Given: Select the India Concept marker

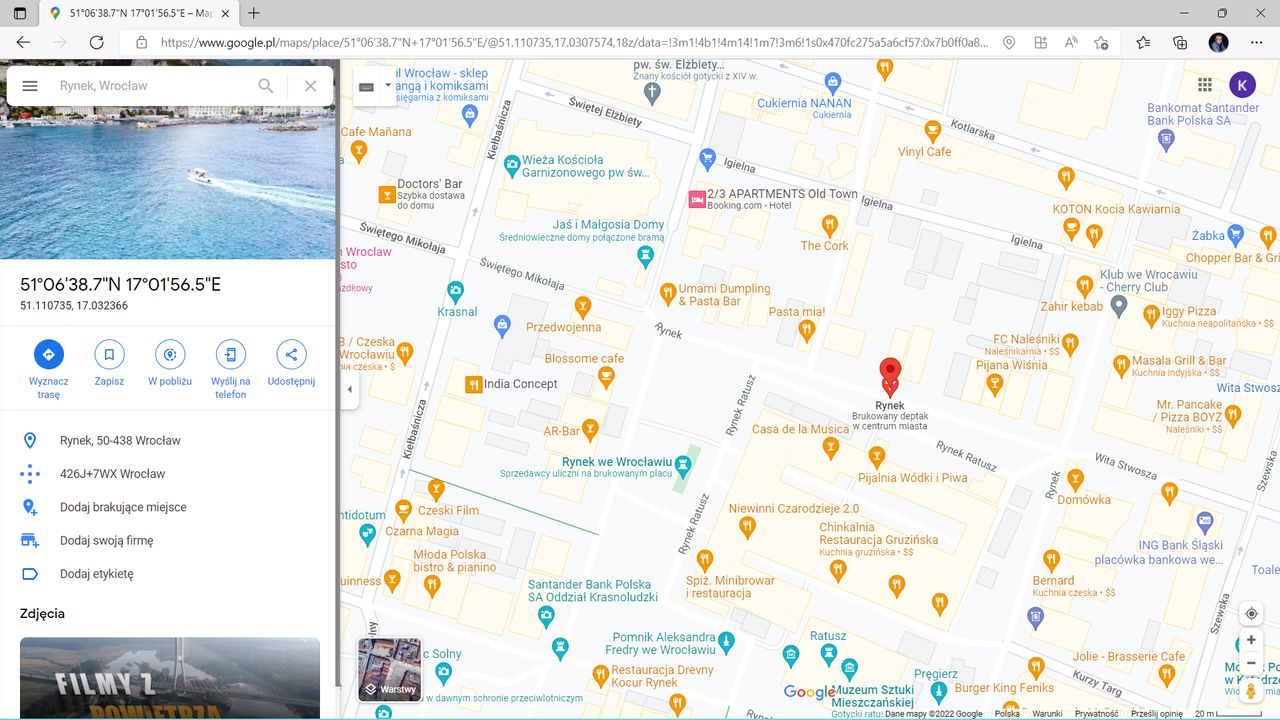Looking at the screenshot, I should [474, 384].
